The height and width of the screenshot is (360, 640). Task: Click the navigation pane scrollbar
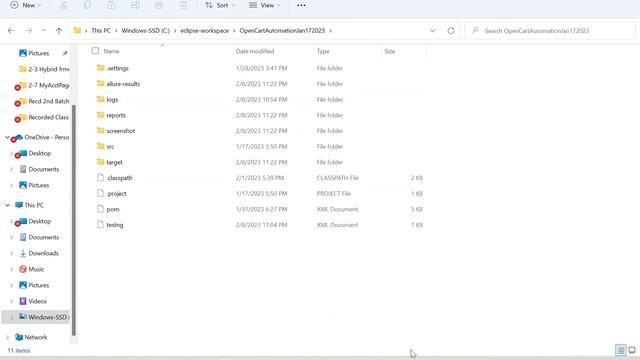click(x=74, y=220)
